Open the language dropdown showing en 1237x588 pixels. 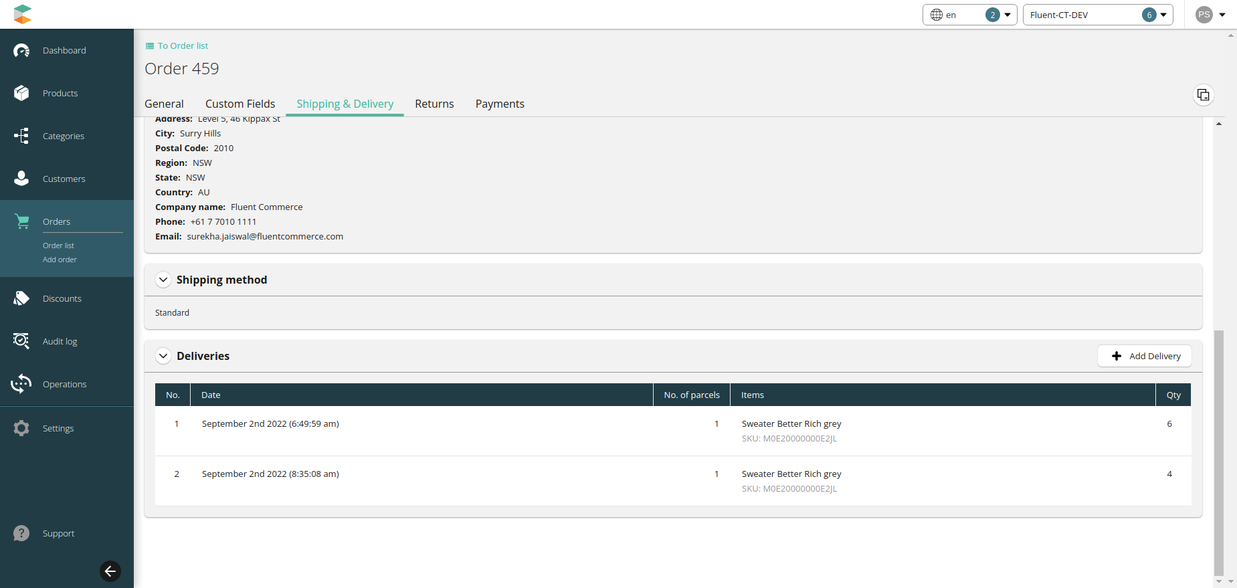(969, 15)
